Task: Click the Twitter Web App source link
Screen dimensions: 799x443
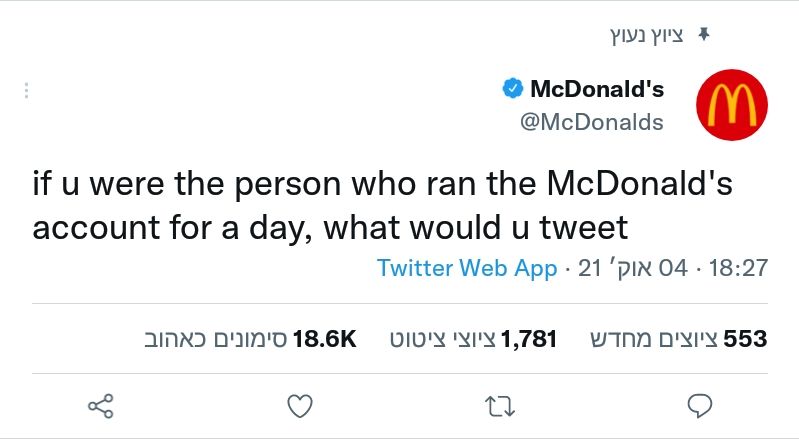Action: (467, 268)
